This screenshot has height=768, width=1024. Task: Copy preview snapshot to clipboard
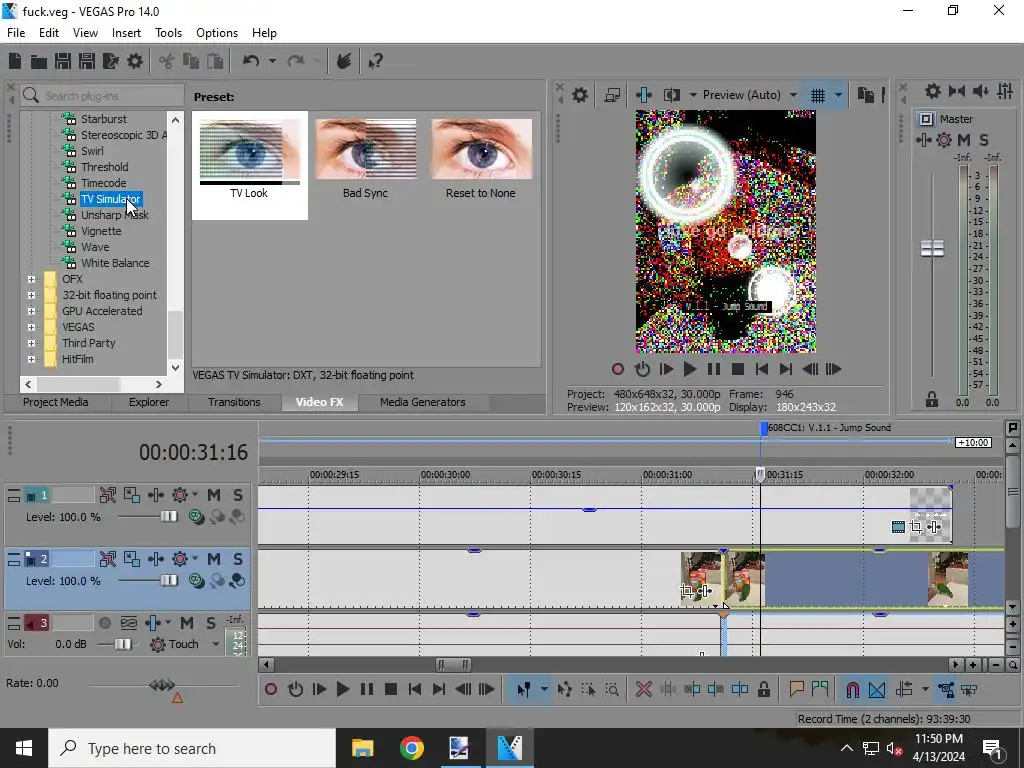pyautogui.click(x=865, y=95)
